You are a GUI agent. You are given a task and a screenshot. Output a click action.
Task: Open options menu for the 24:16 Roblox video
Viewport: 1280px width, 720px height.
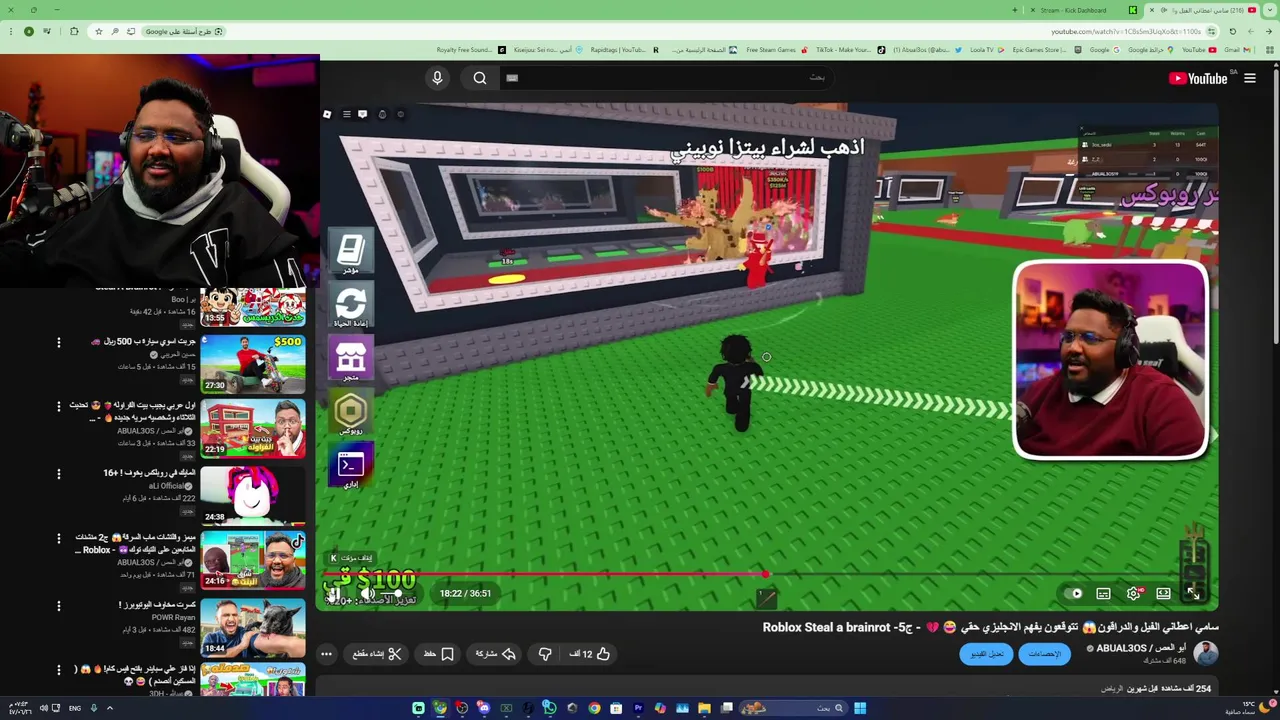click(58, 539)
